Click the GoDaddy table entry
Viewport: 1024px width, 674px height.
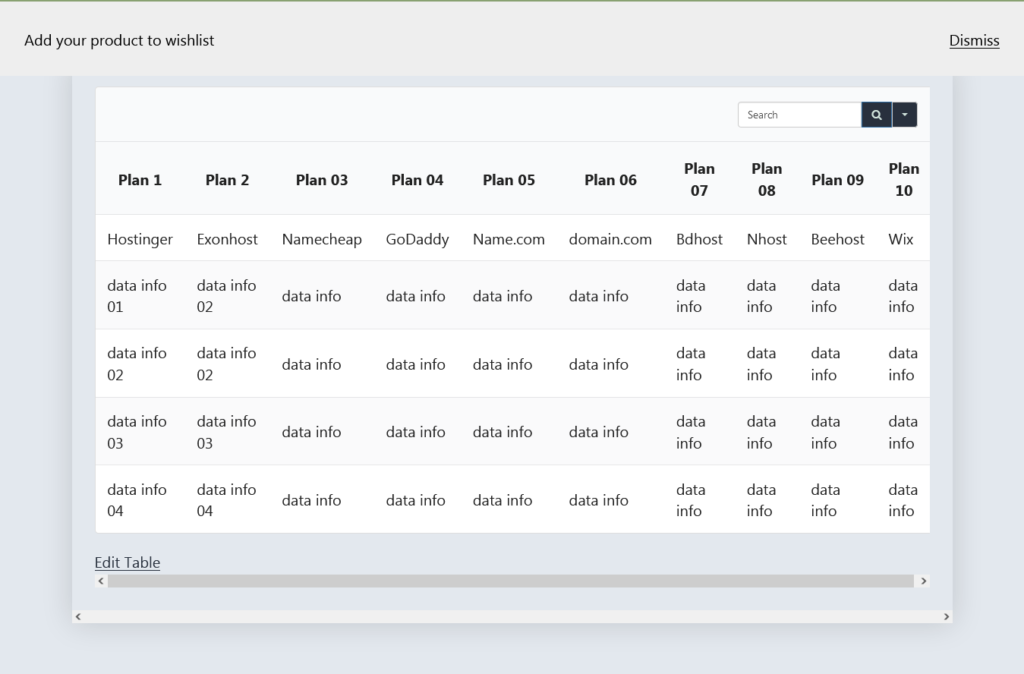pos(417,239)
